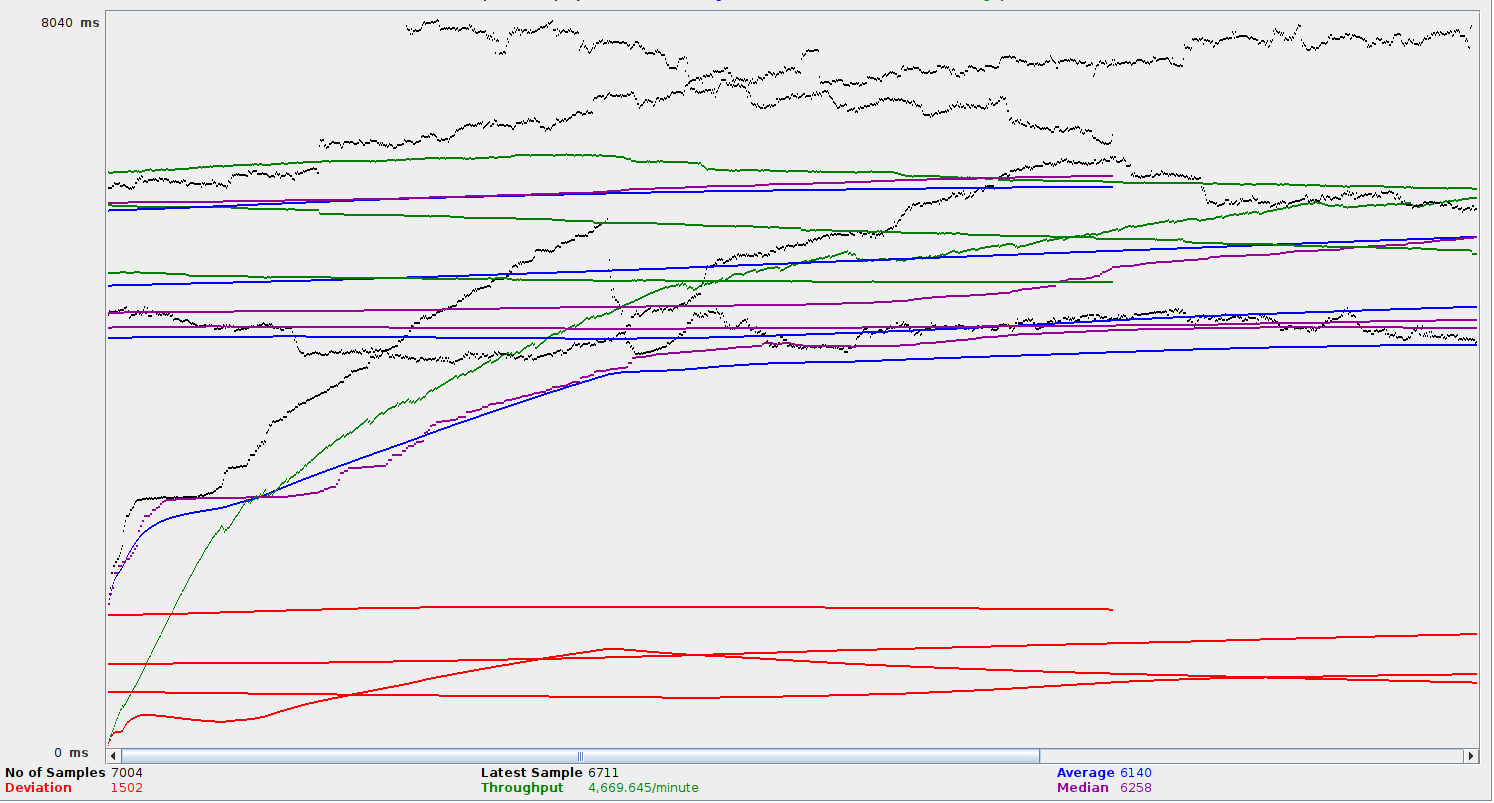Click the green 'Throughput' label
1494x803 pixels.
[x=522, y=788]
